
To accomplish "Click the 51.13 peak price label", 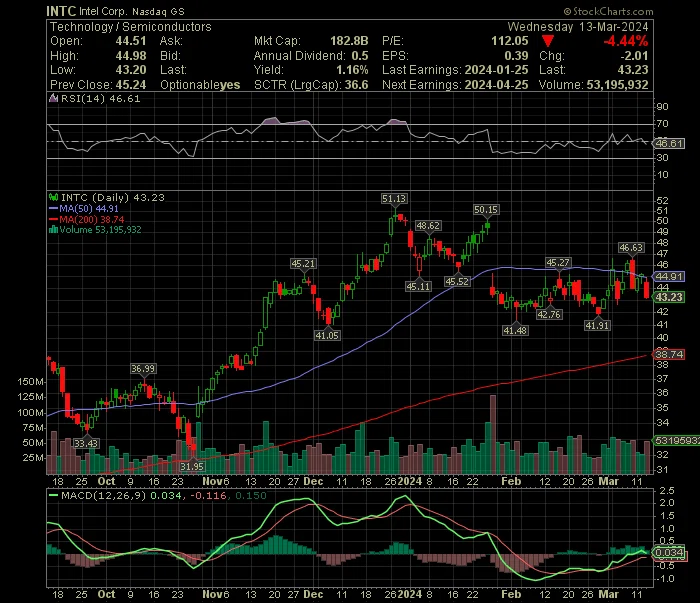I will tap(394, 199).
